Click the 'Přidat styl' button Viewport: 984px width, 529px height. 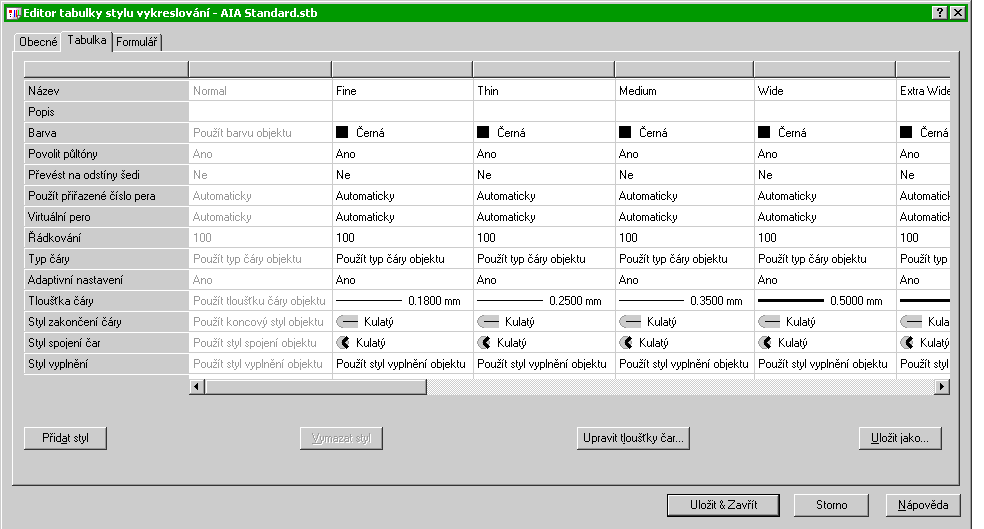click(x=64, y=438)
